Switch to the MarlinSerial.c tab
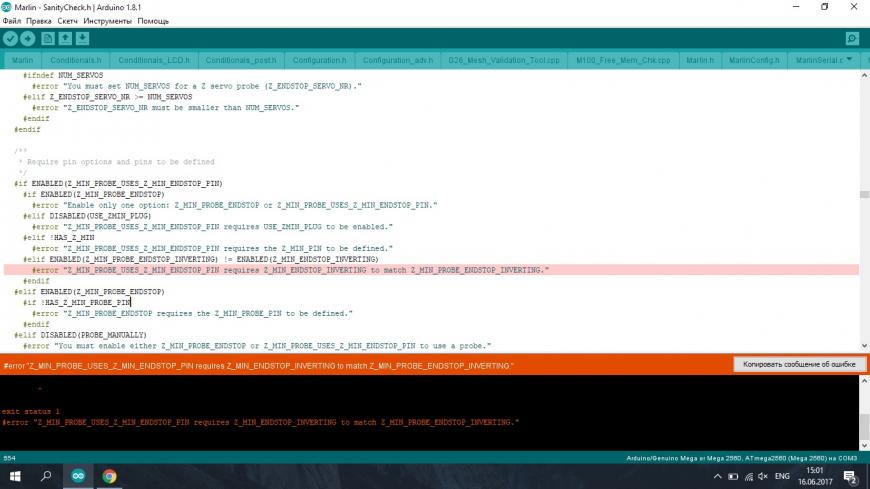 click(820, 60)
